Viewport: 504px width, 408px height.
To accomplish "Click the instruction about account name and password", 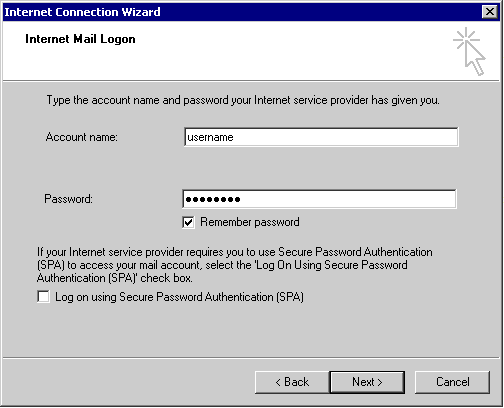I will [243, 100].
